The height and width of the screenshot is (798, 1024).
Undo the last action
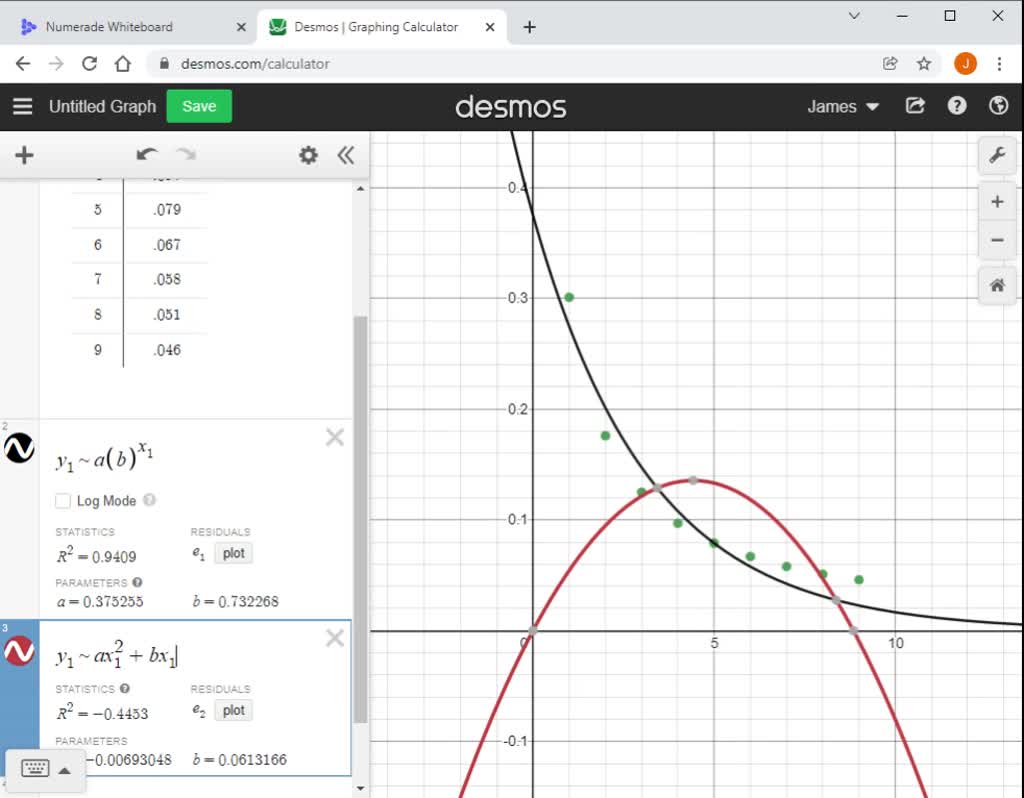pyautogui.click(x=147, y=155)
